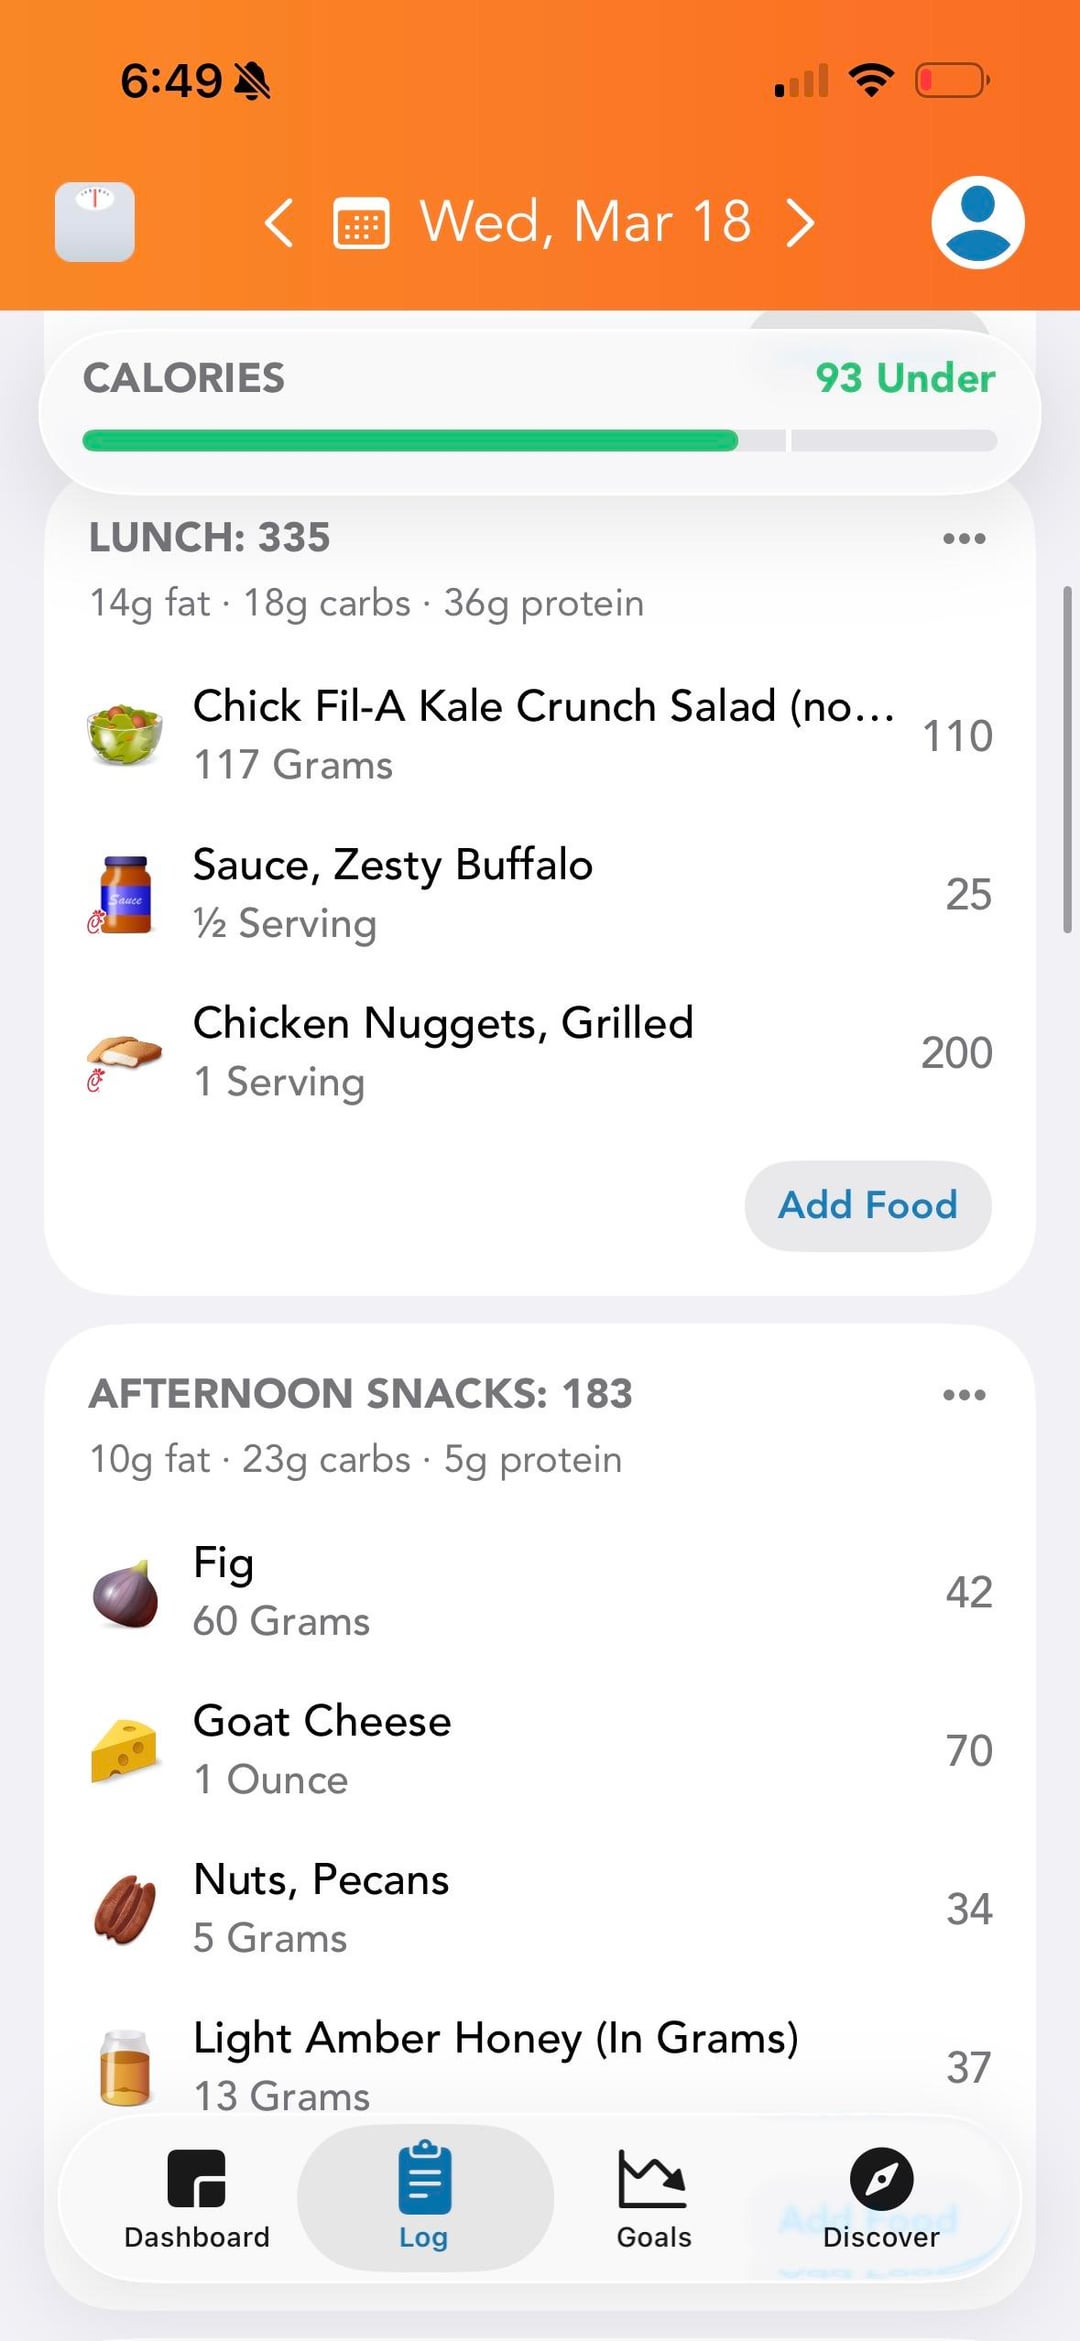Tap the Zesty Buffalo sauce jar icon
The height and width of the screenshot is (2341, 1080).
tap(124, 894)
